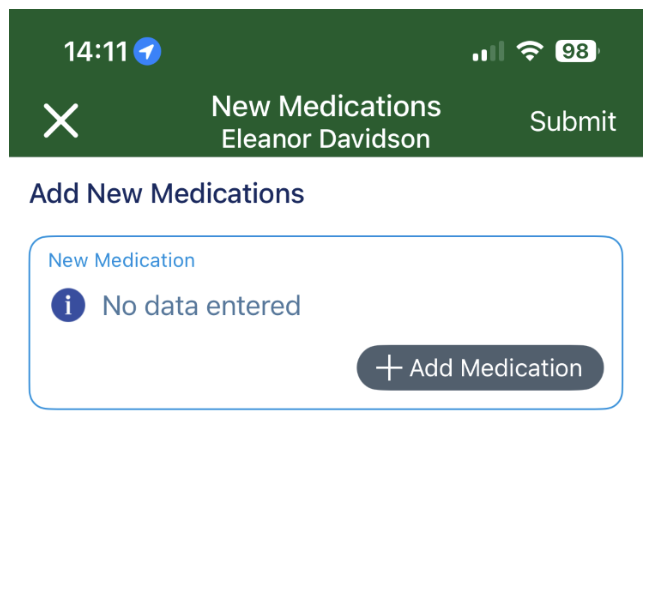Tap the Wi-Fi status icon
Screen dimensions: 654x590
pyautogui.click(x=530, y=51)
